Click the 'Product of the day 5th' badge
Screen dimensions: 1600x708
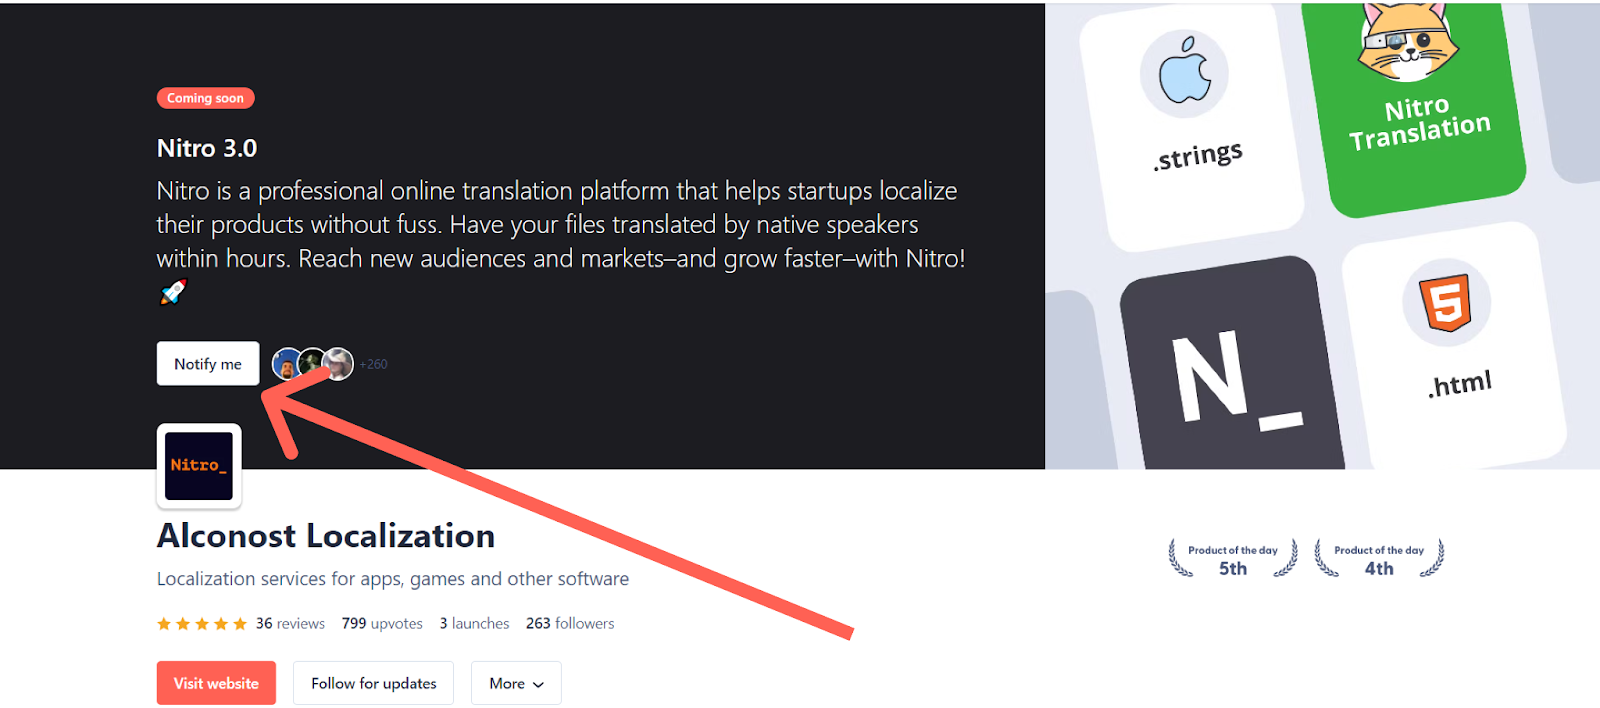coord(1232,558)
